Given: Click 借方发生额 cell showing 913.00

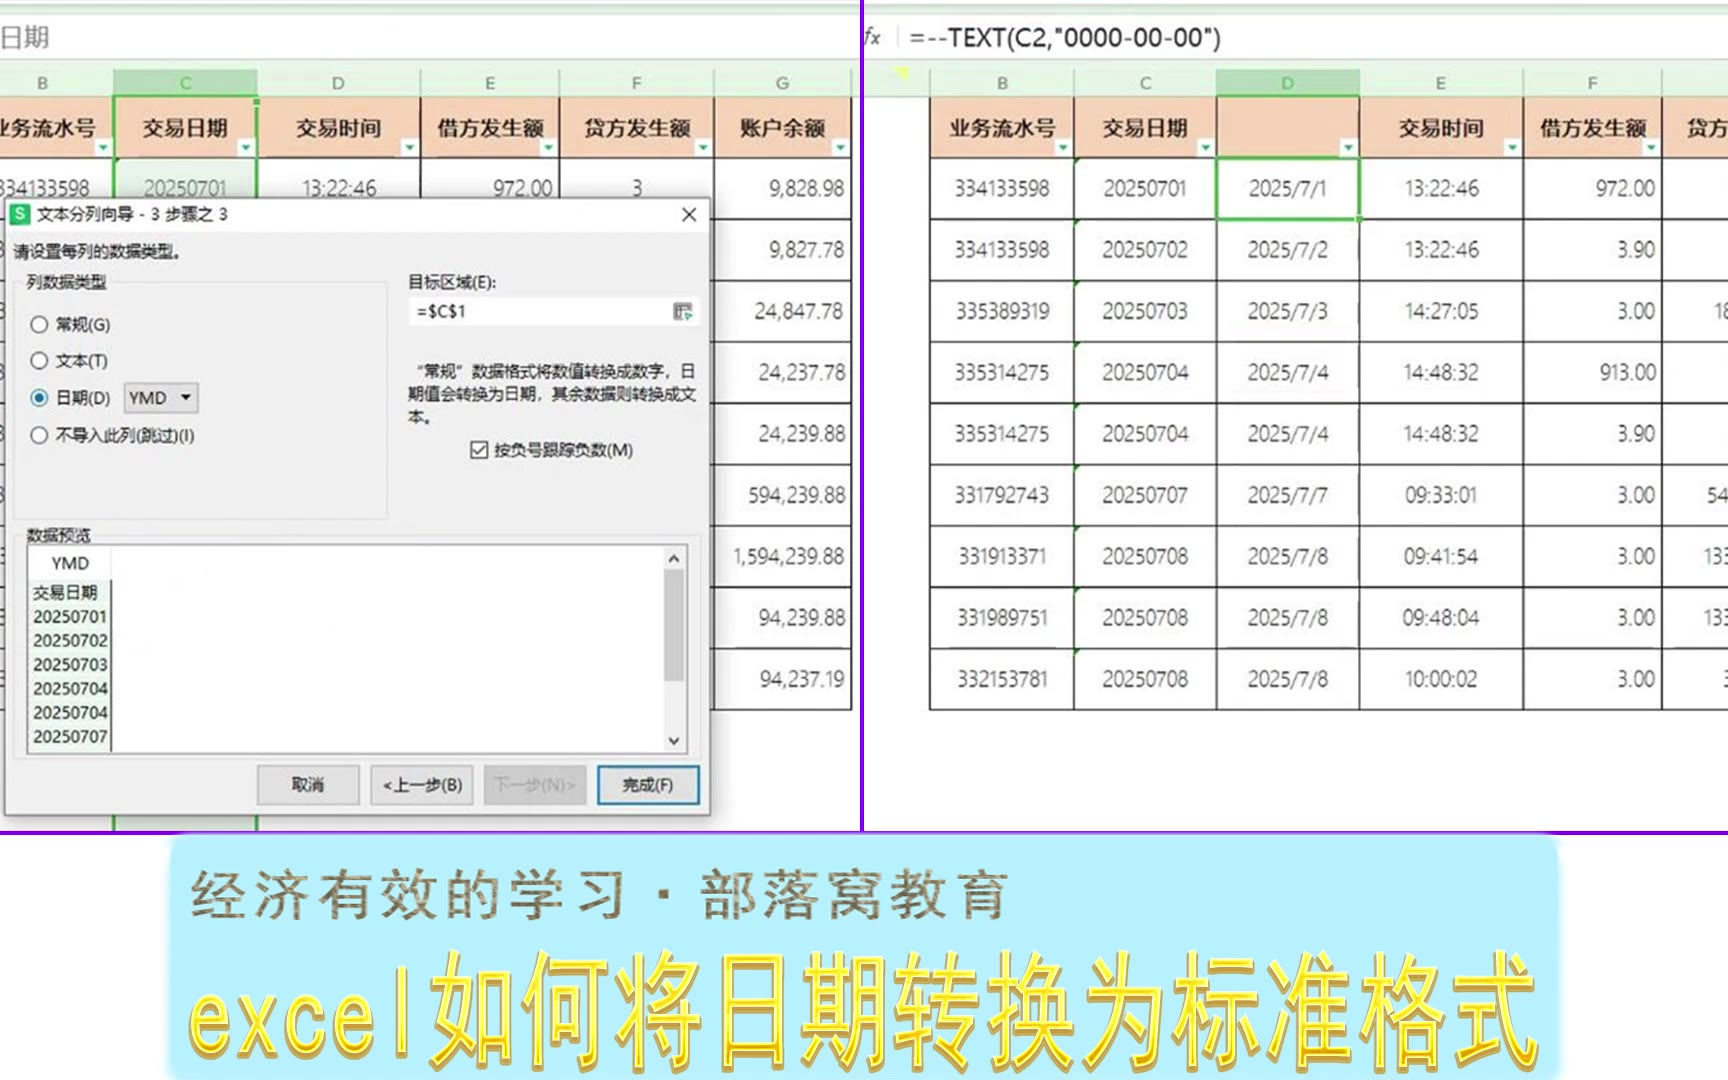Looking at the screenshot, I should tap(1592, 373).
